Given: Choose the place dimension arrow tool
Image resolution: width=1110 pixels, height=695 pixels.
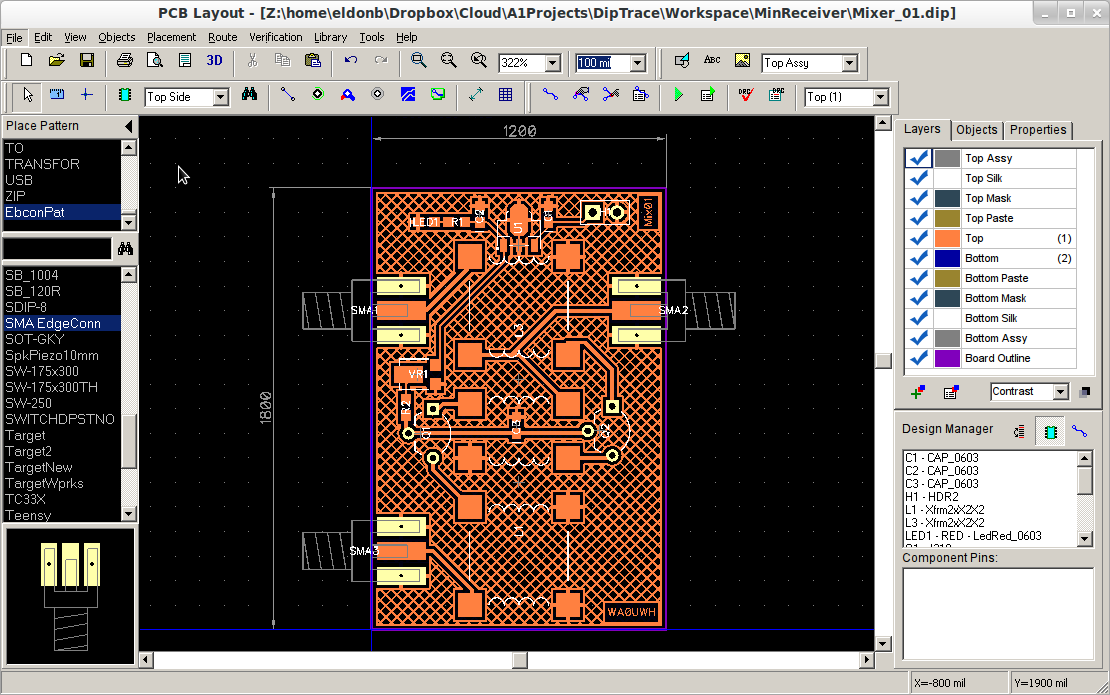Looking at the screenshot, I should [x=476, y=95].
